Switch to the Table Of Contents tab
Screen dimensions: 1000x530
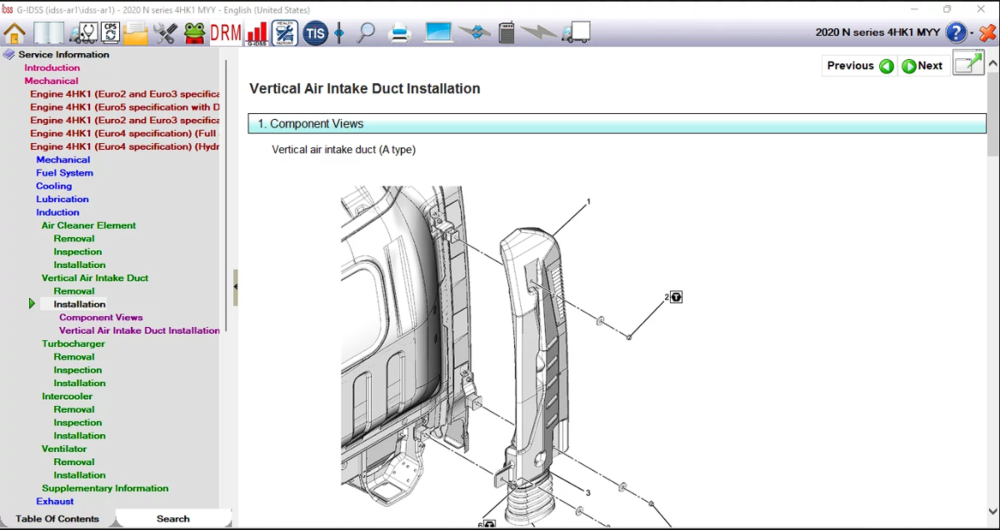coord(57,519)
